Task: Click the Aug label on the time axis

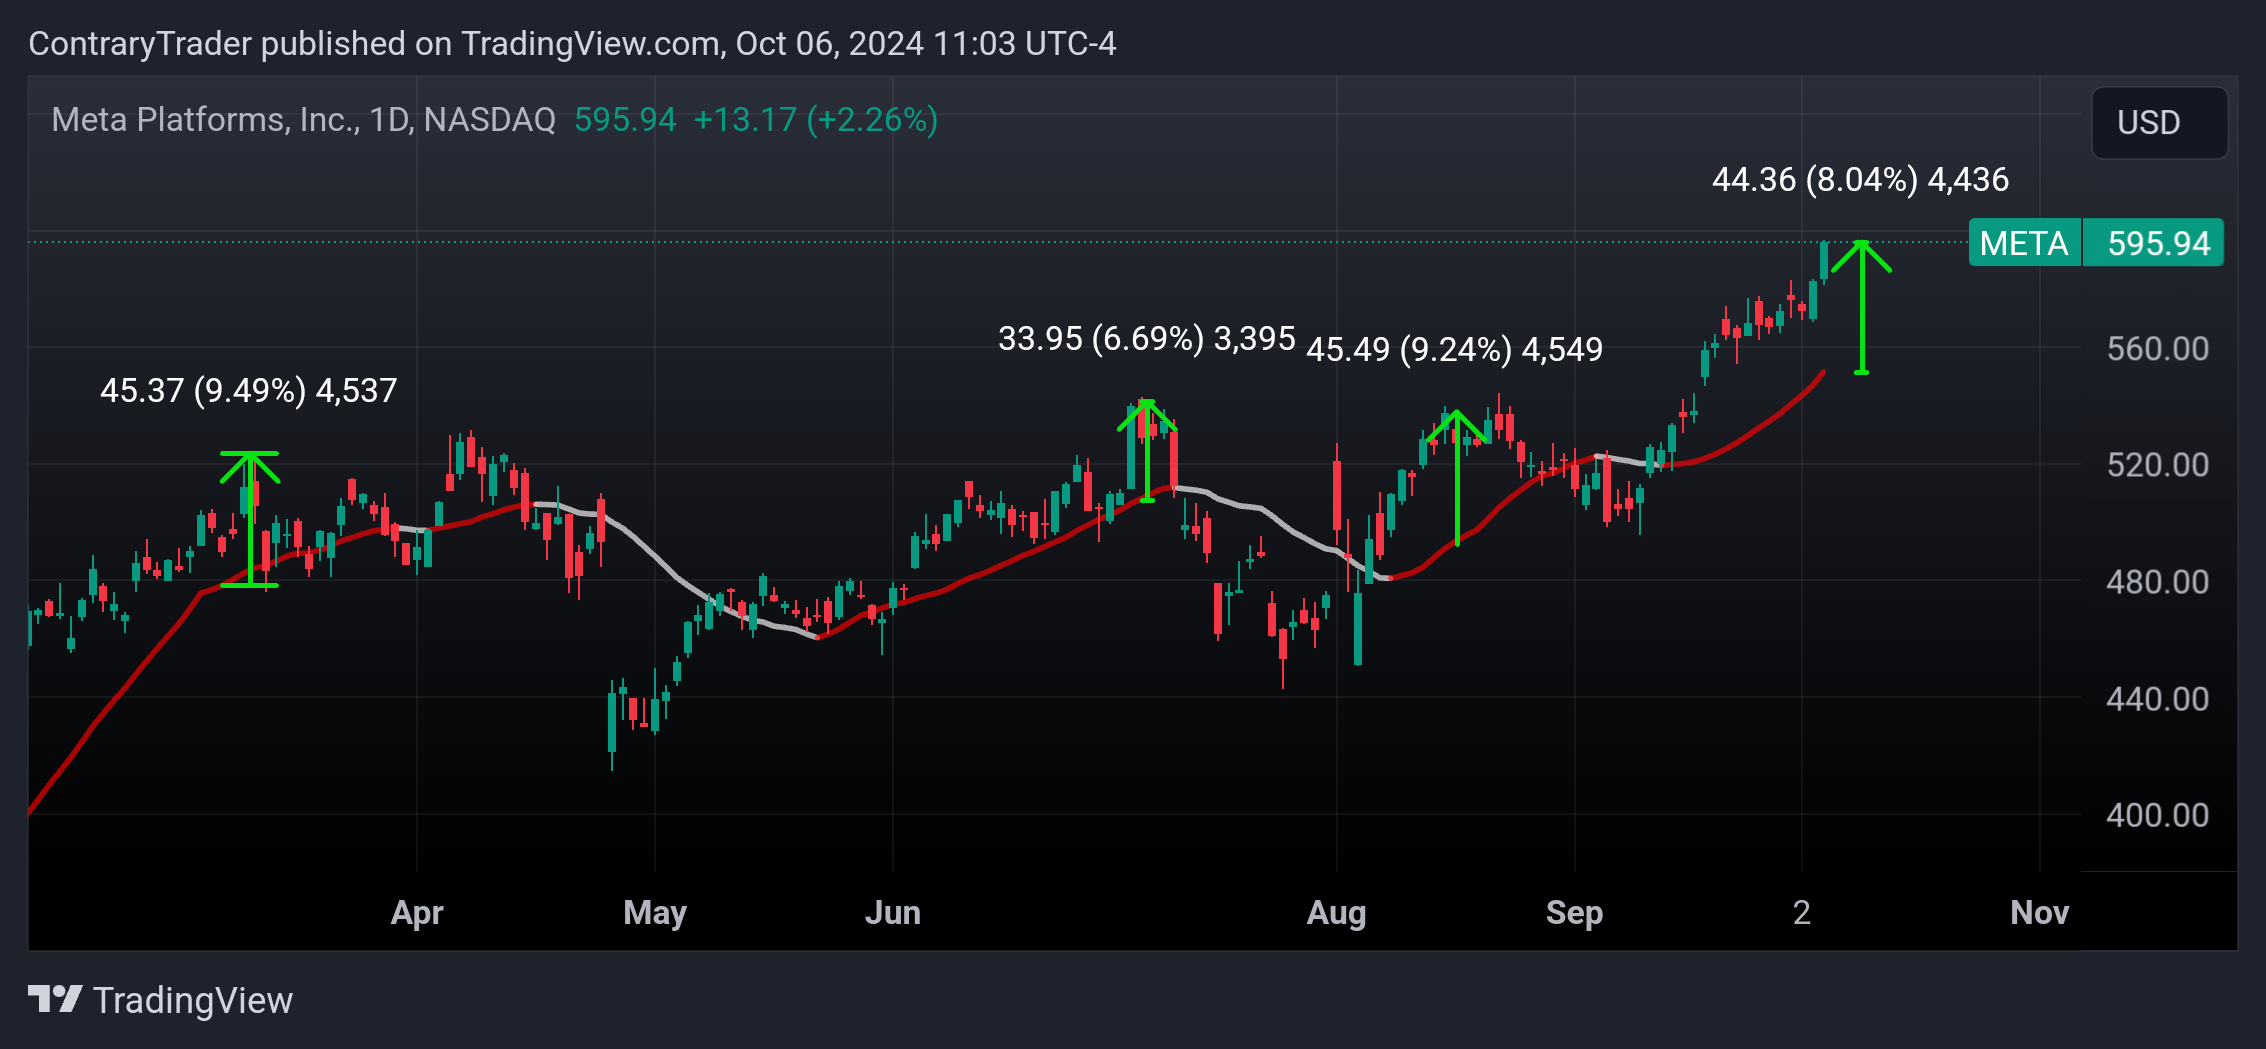Action: click(1337, 912)
